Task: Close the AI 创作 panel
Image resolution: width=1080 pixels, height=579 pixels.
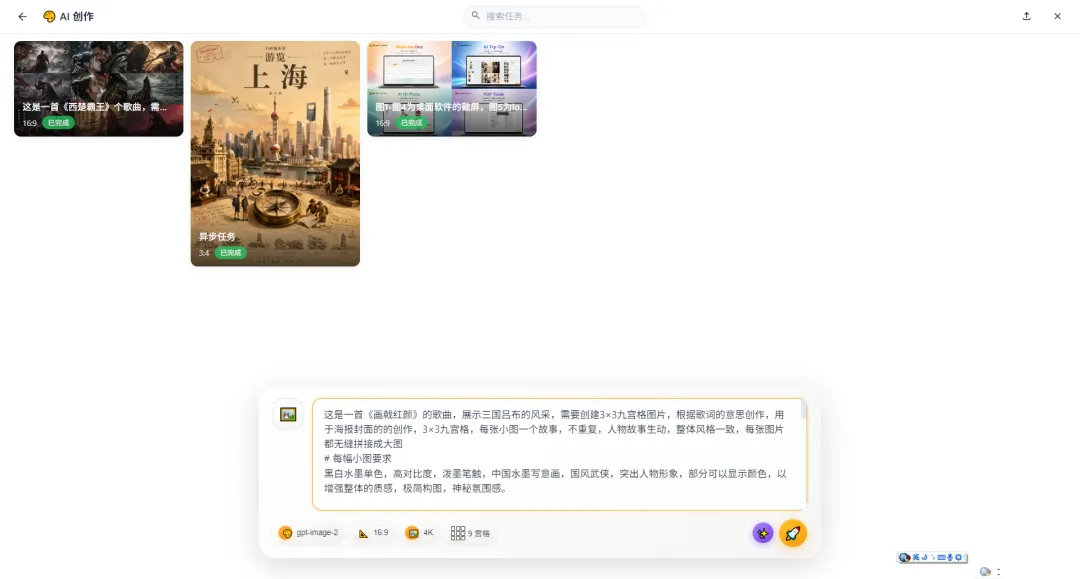Action: [x=1057, y=16]
